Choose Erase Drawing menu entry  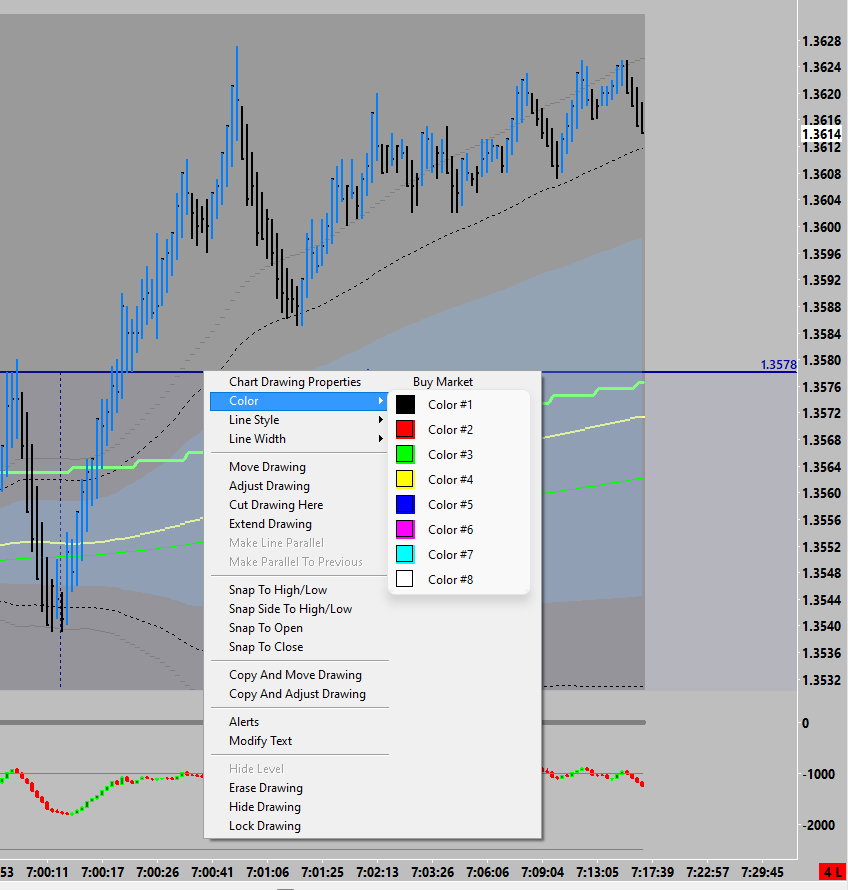pos(265,788)
